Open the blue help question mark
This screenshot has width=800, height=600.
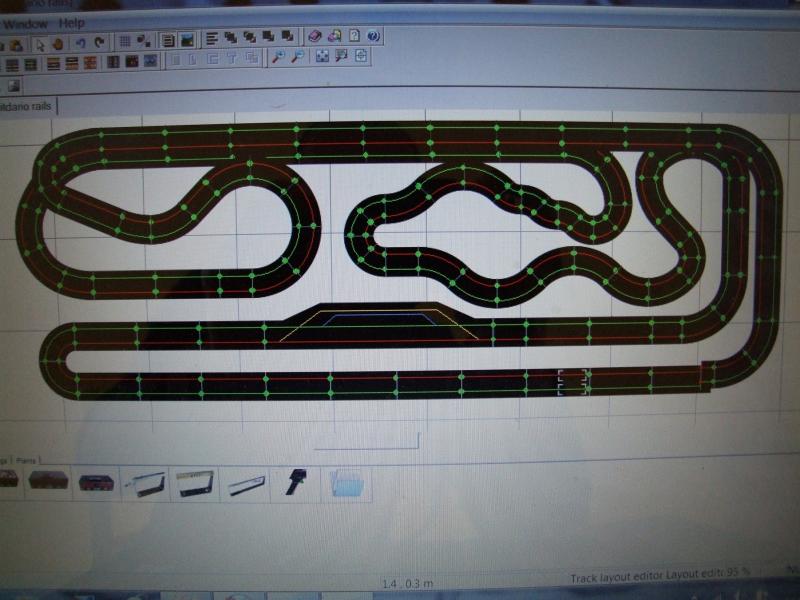pos(372,36)
